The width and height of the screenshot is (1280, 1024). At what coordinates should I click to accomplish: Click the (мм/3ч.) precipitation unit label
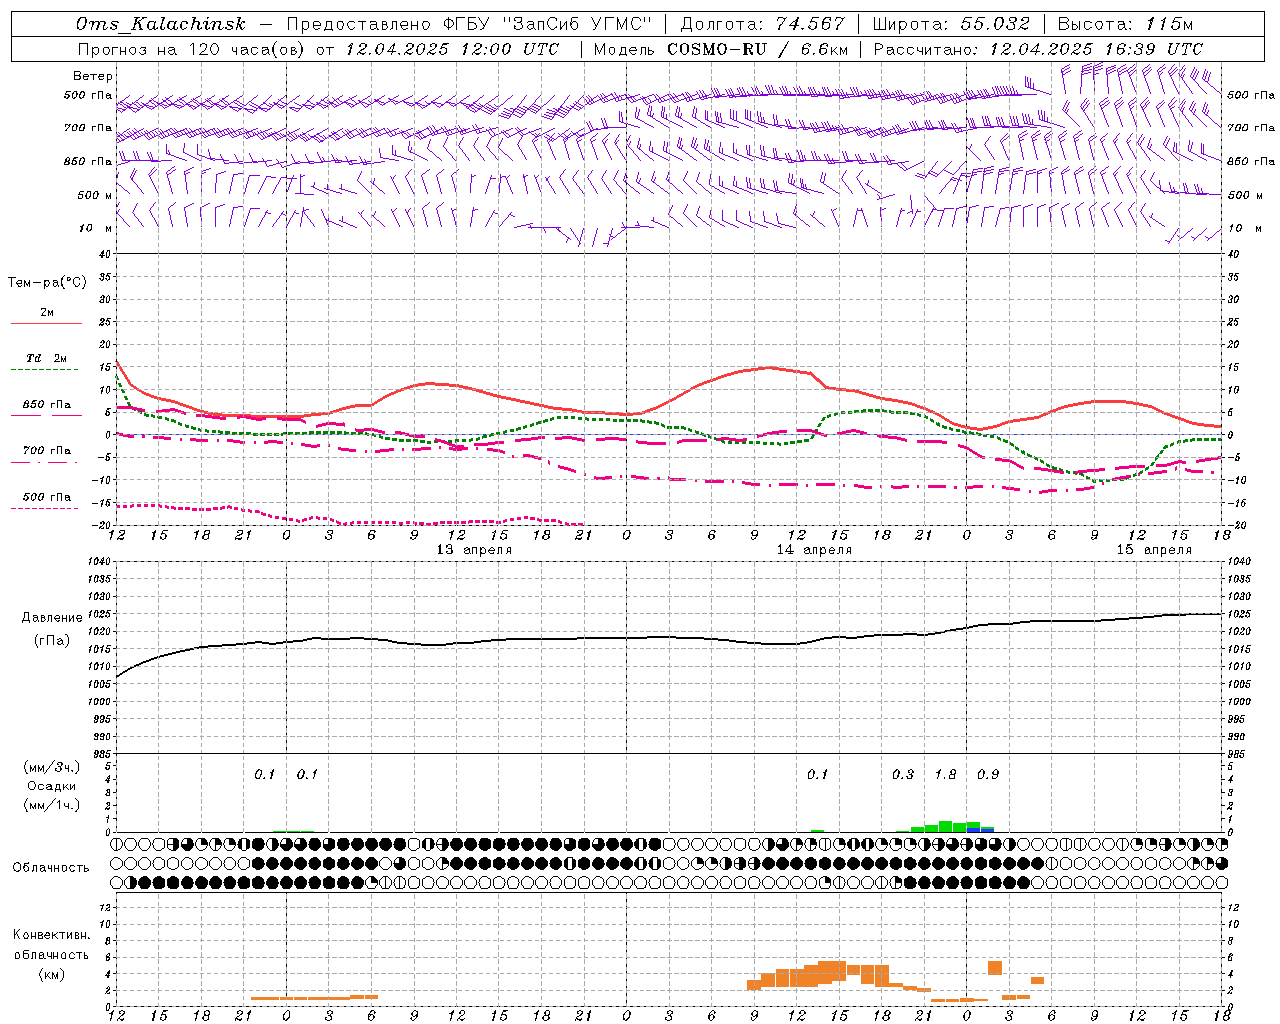51,767
